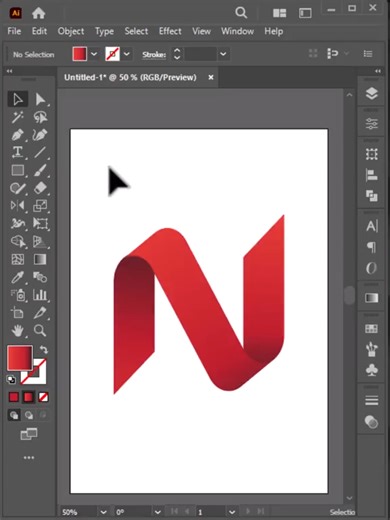Open the rotate view angle dropdown
This screenshot has width=390, height=520.
tap(157, 512)
